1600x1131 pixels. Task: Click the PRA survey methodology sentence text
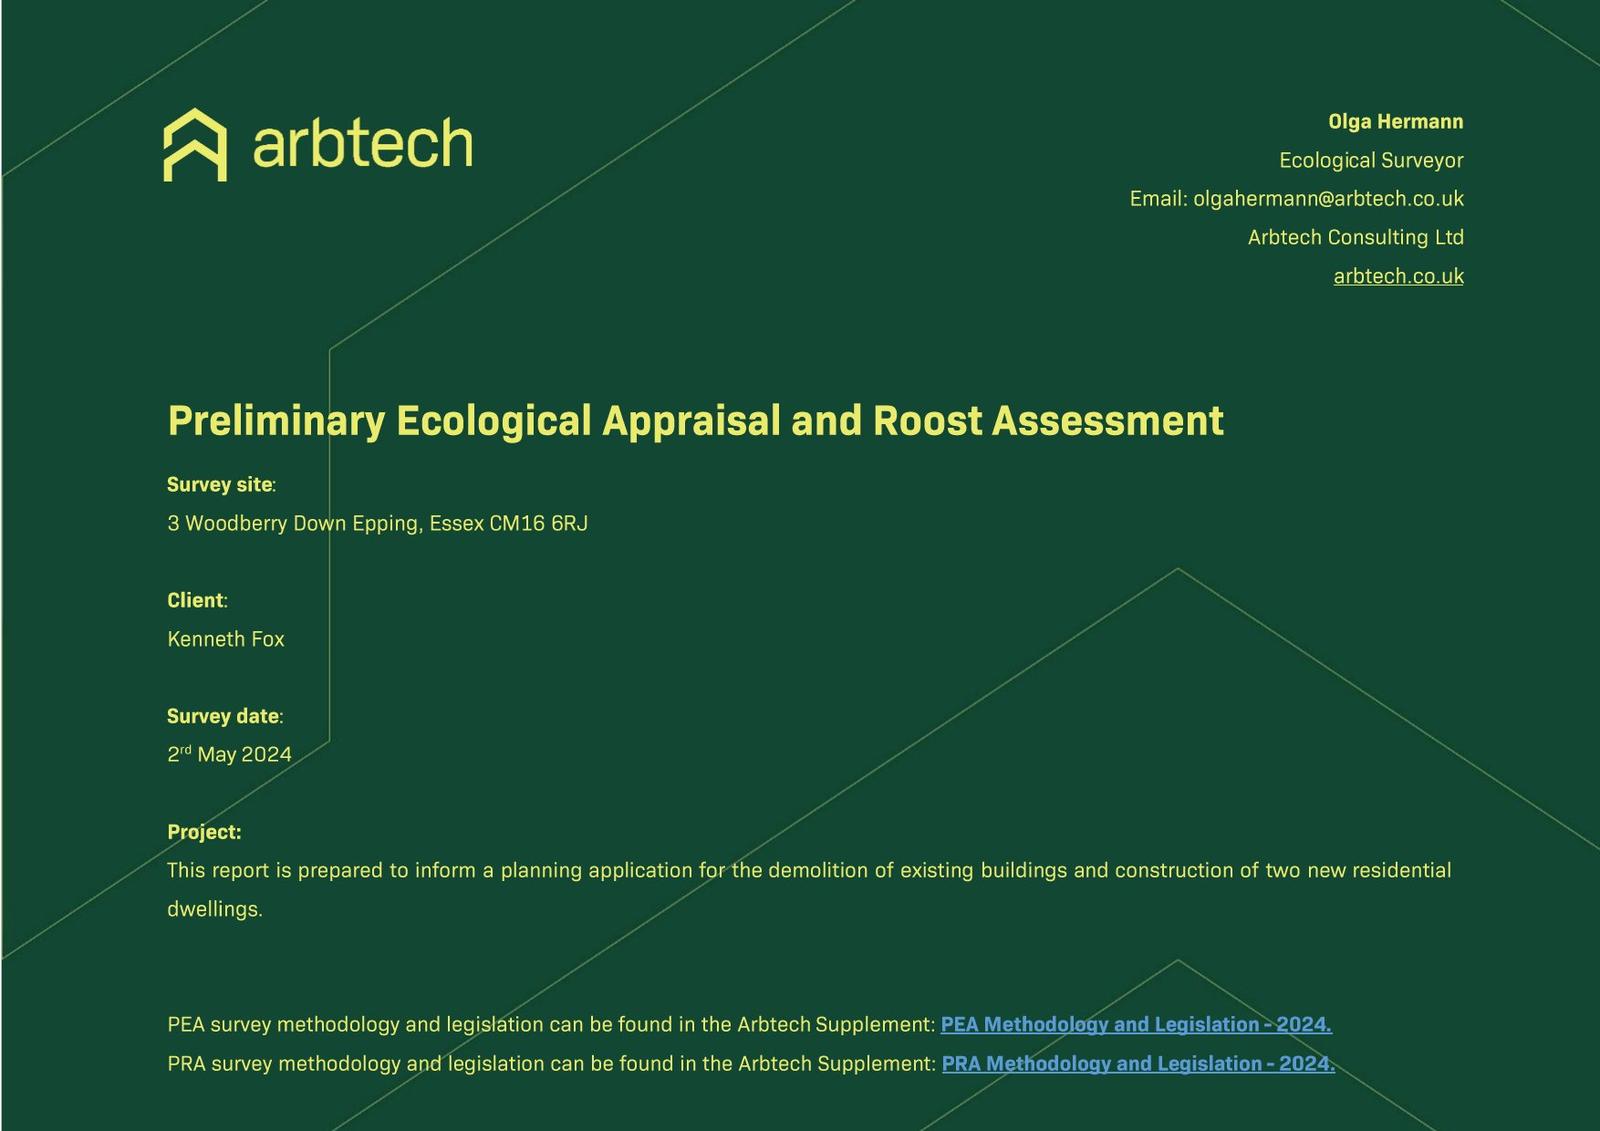[550, 1063]
